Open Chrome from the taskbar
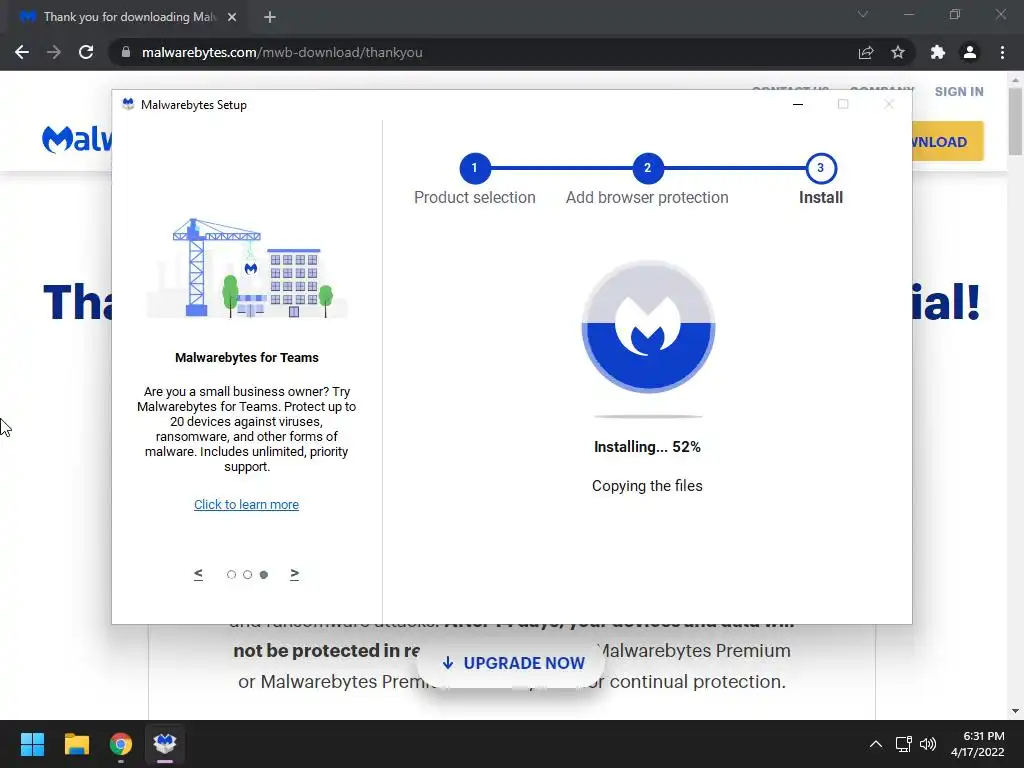The height and width of the screenshot is (768, 1024). (120, 744)
